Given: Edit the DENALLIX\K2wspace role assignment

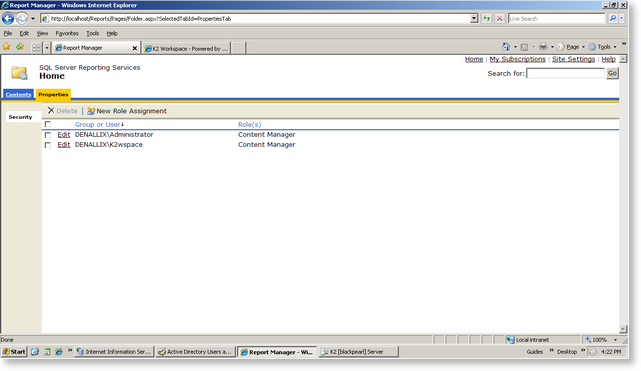Looking at the screenshot, I should pyautogui.click(x=64, y=145).
